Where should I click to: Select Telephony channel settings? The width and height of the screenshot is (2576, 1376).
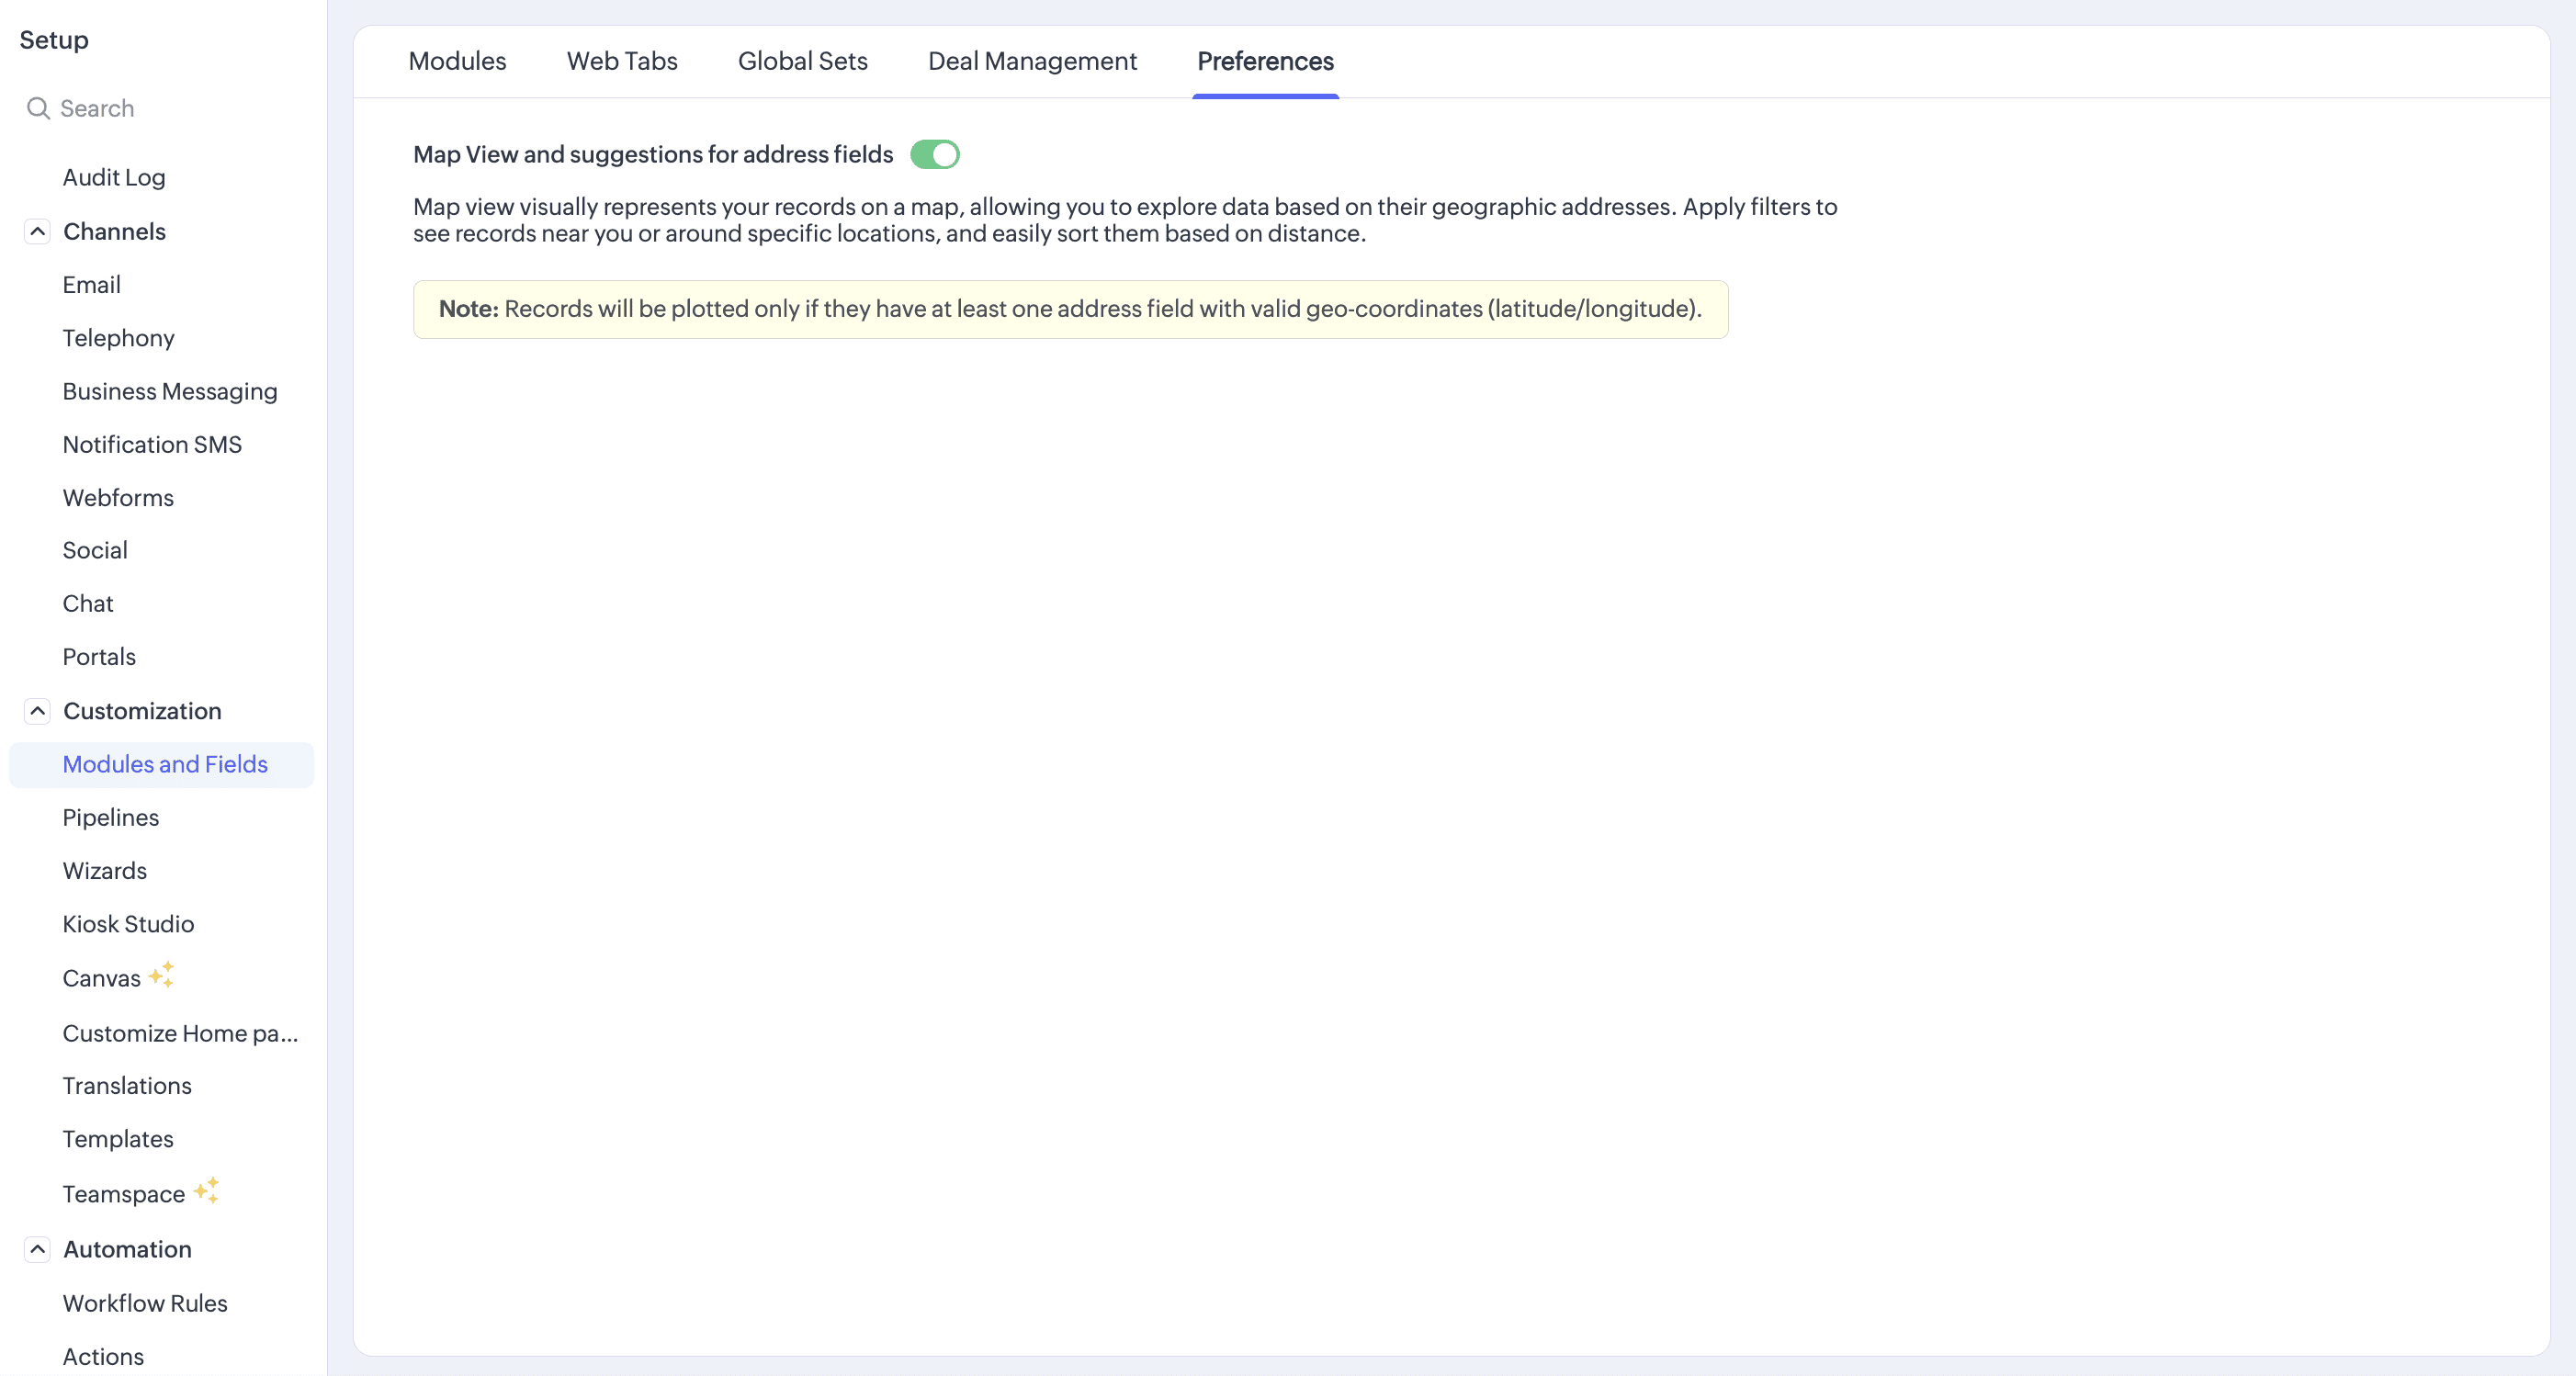pos(118,338)
